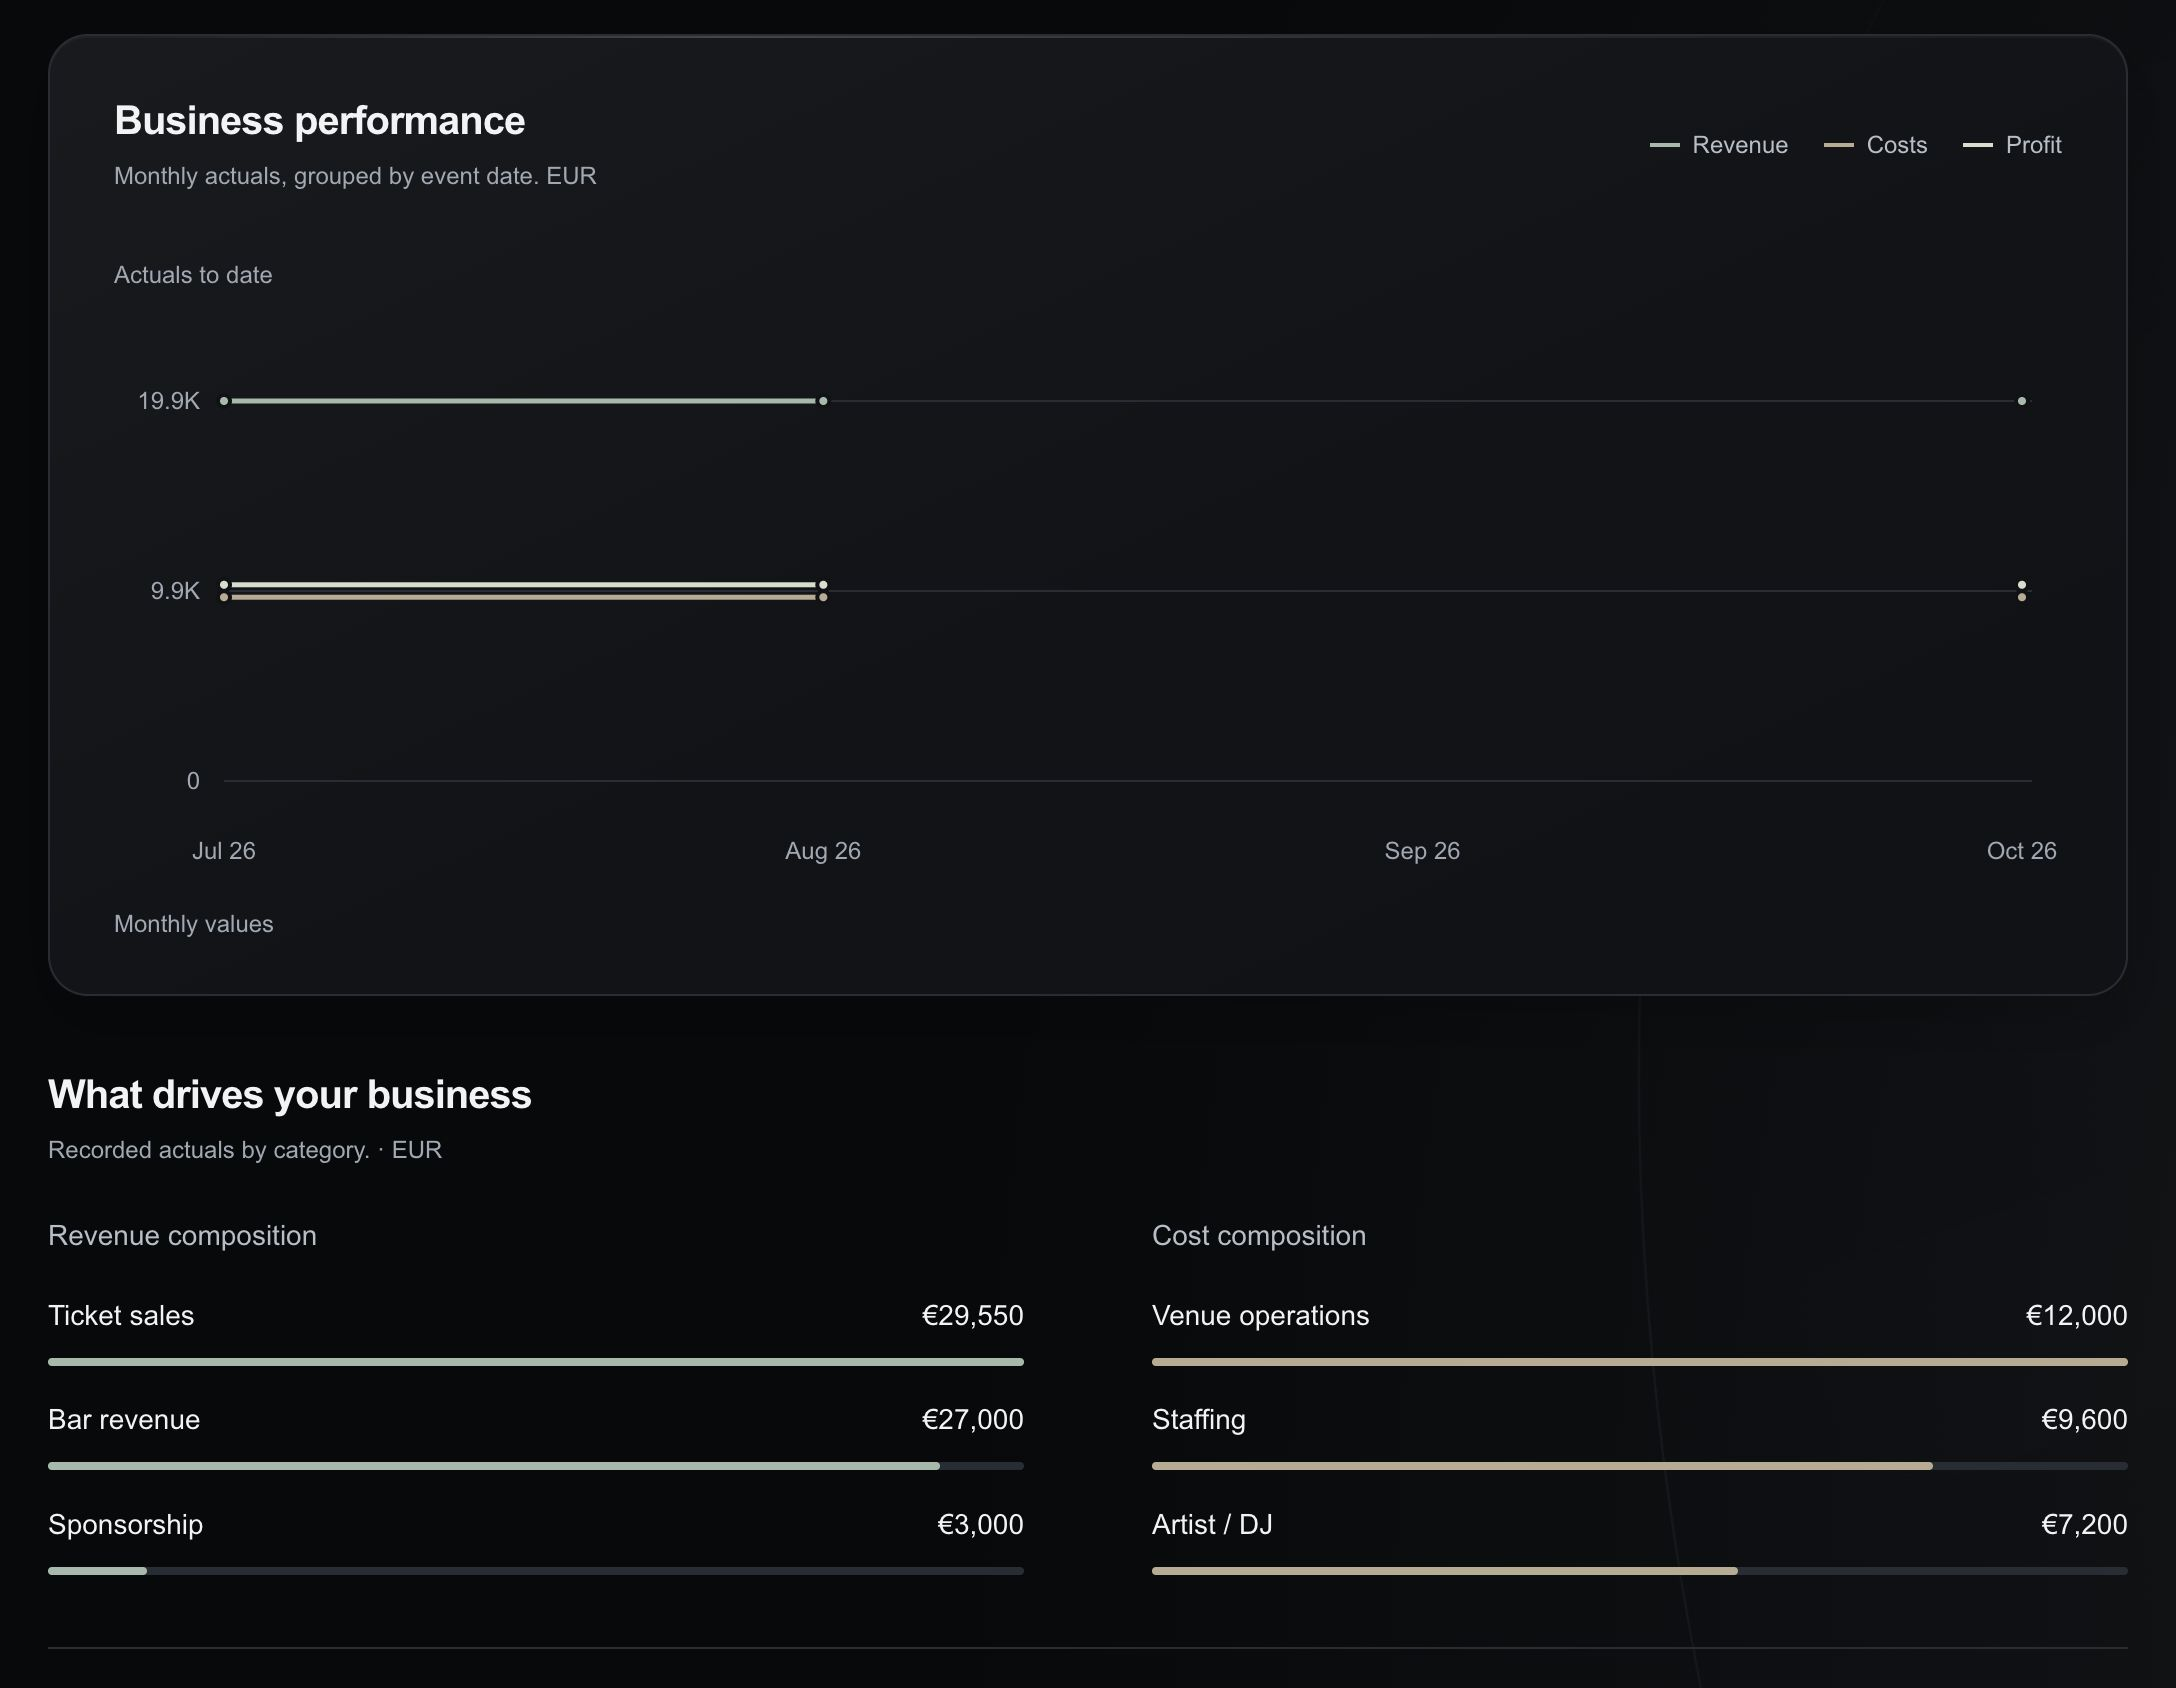The image size is (2176, 1688).
Task: Select the €7,200 Artist / DJ value
Action: 2084,1524
